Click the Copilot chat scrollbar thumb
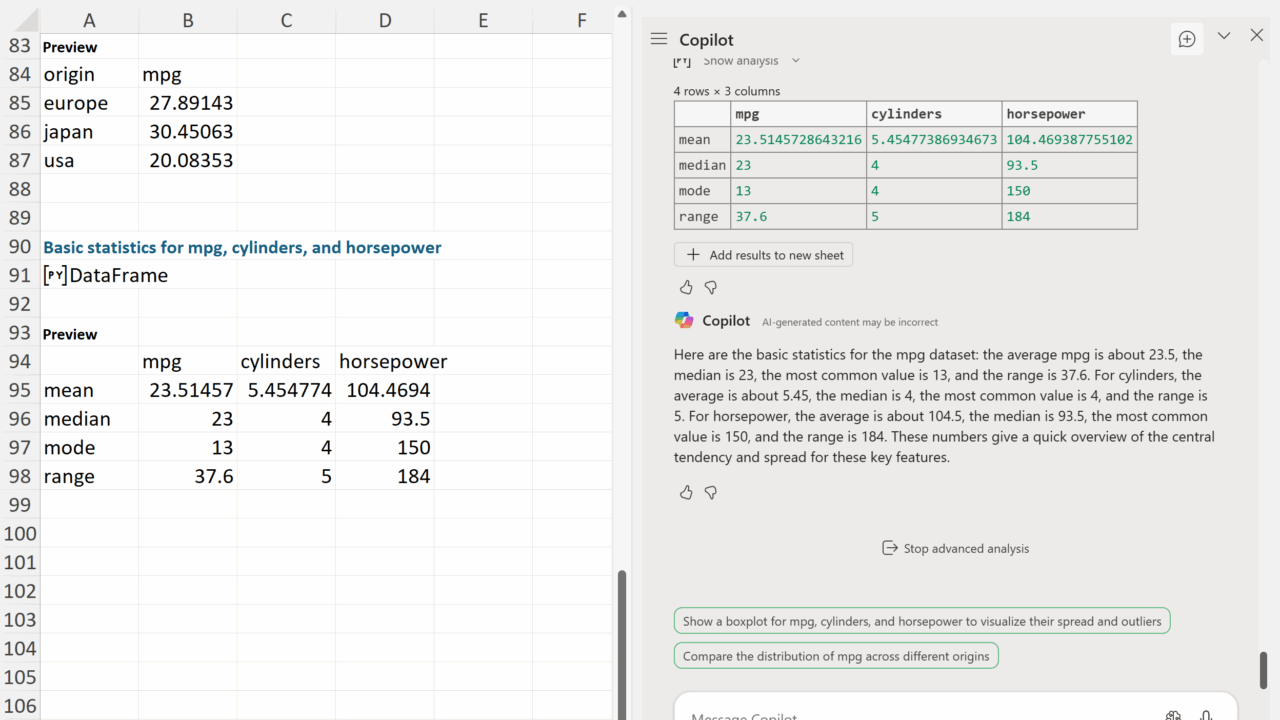The height and width of the screenshot is (720, 1280). pyautogui.click(x=1263, y=669)
